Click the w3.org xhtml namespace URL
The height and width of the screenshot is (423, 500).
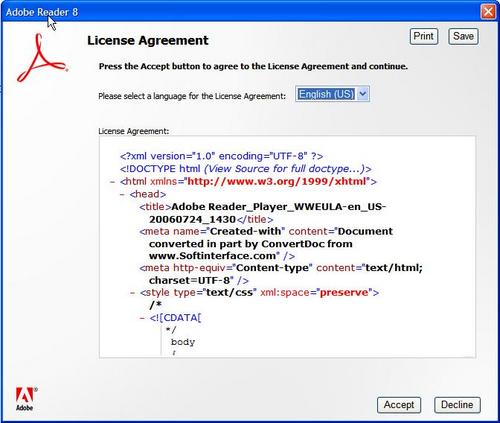(277, 181)
